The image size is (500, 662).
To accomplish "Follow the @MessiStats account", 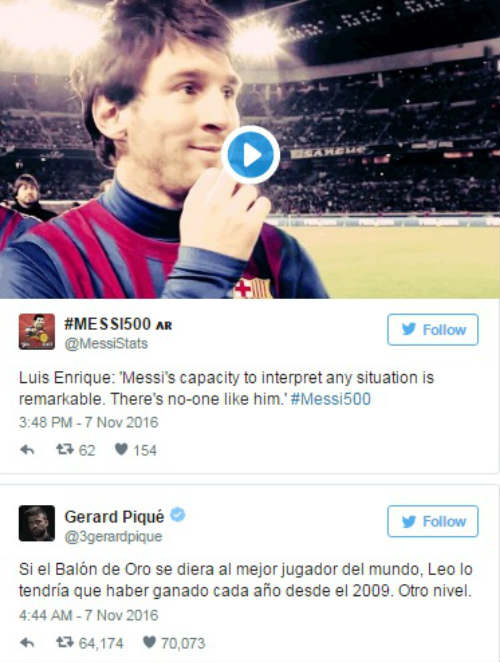I will click(x=432, y=330).
